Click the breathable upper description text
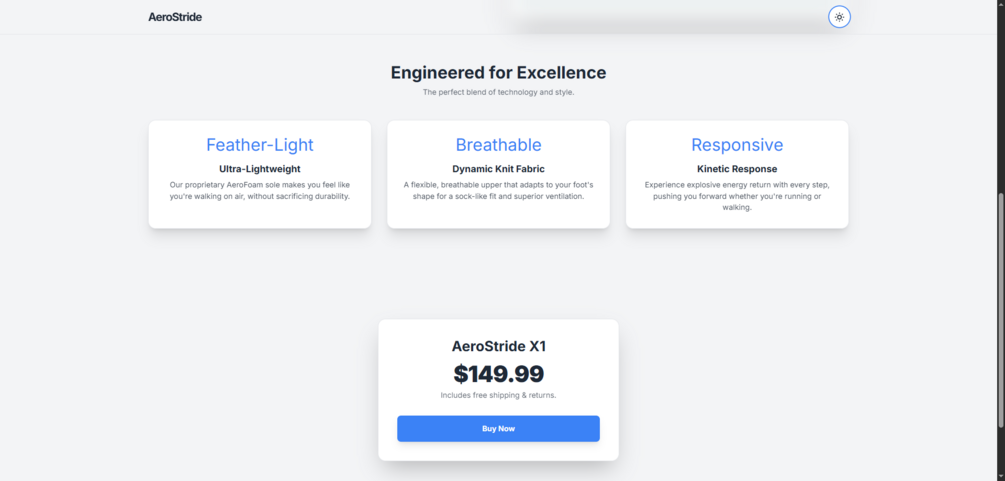This screenshot has width=1005, height=481. pyautogui.click(x=498, y=190)
